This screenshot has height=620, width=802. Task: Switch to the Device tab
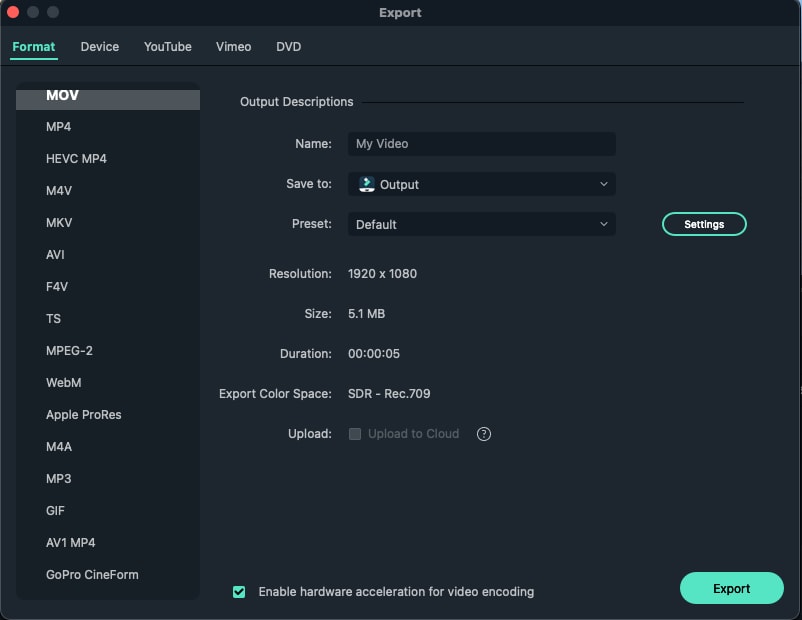pyautogui.click(x=100, y=47)
